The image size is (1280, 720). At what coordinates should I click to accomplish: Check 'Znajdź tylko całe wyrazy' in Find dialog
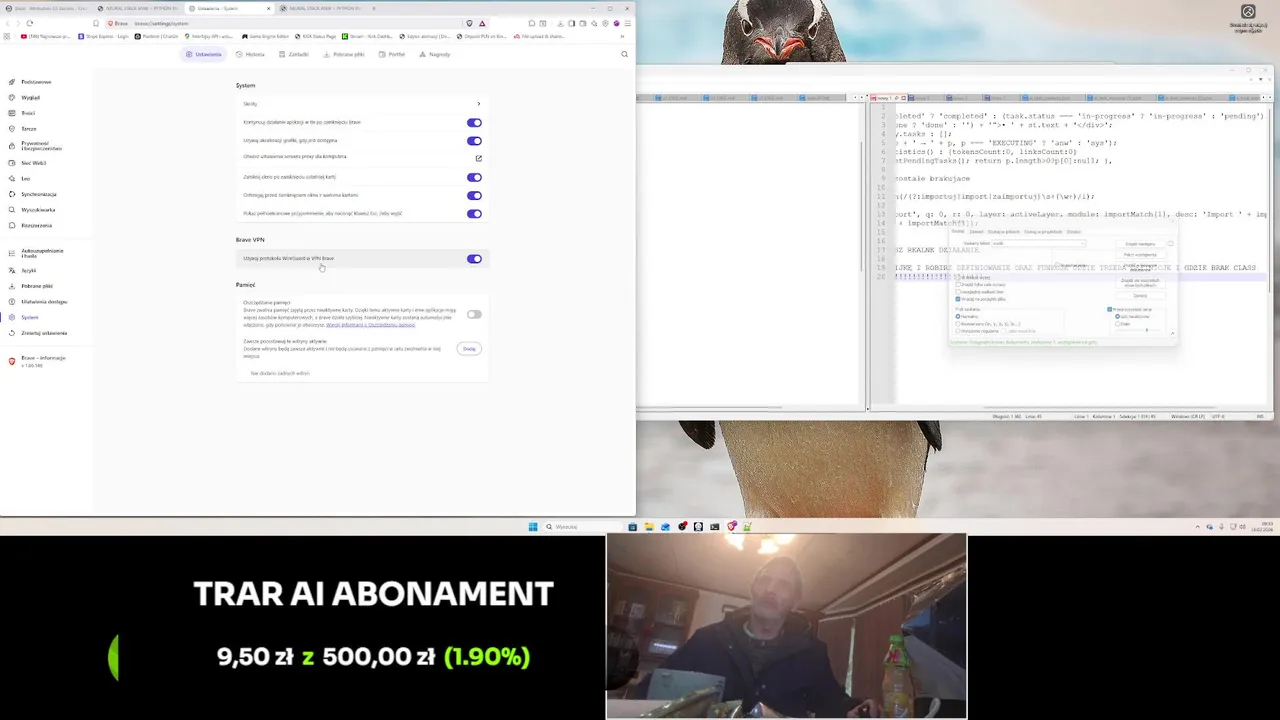pos(958,285)
